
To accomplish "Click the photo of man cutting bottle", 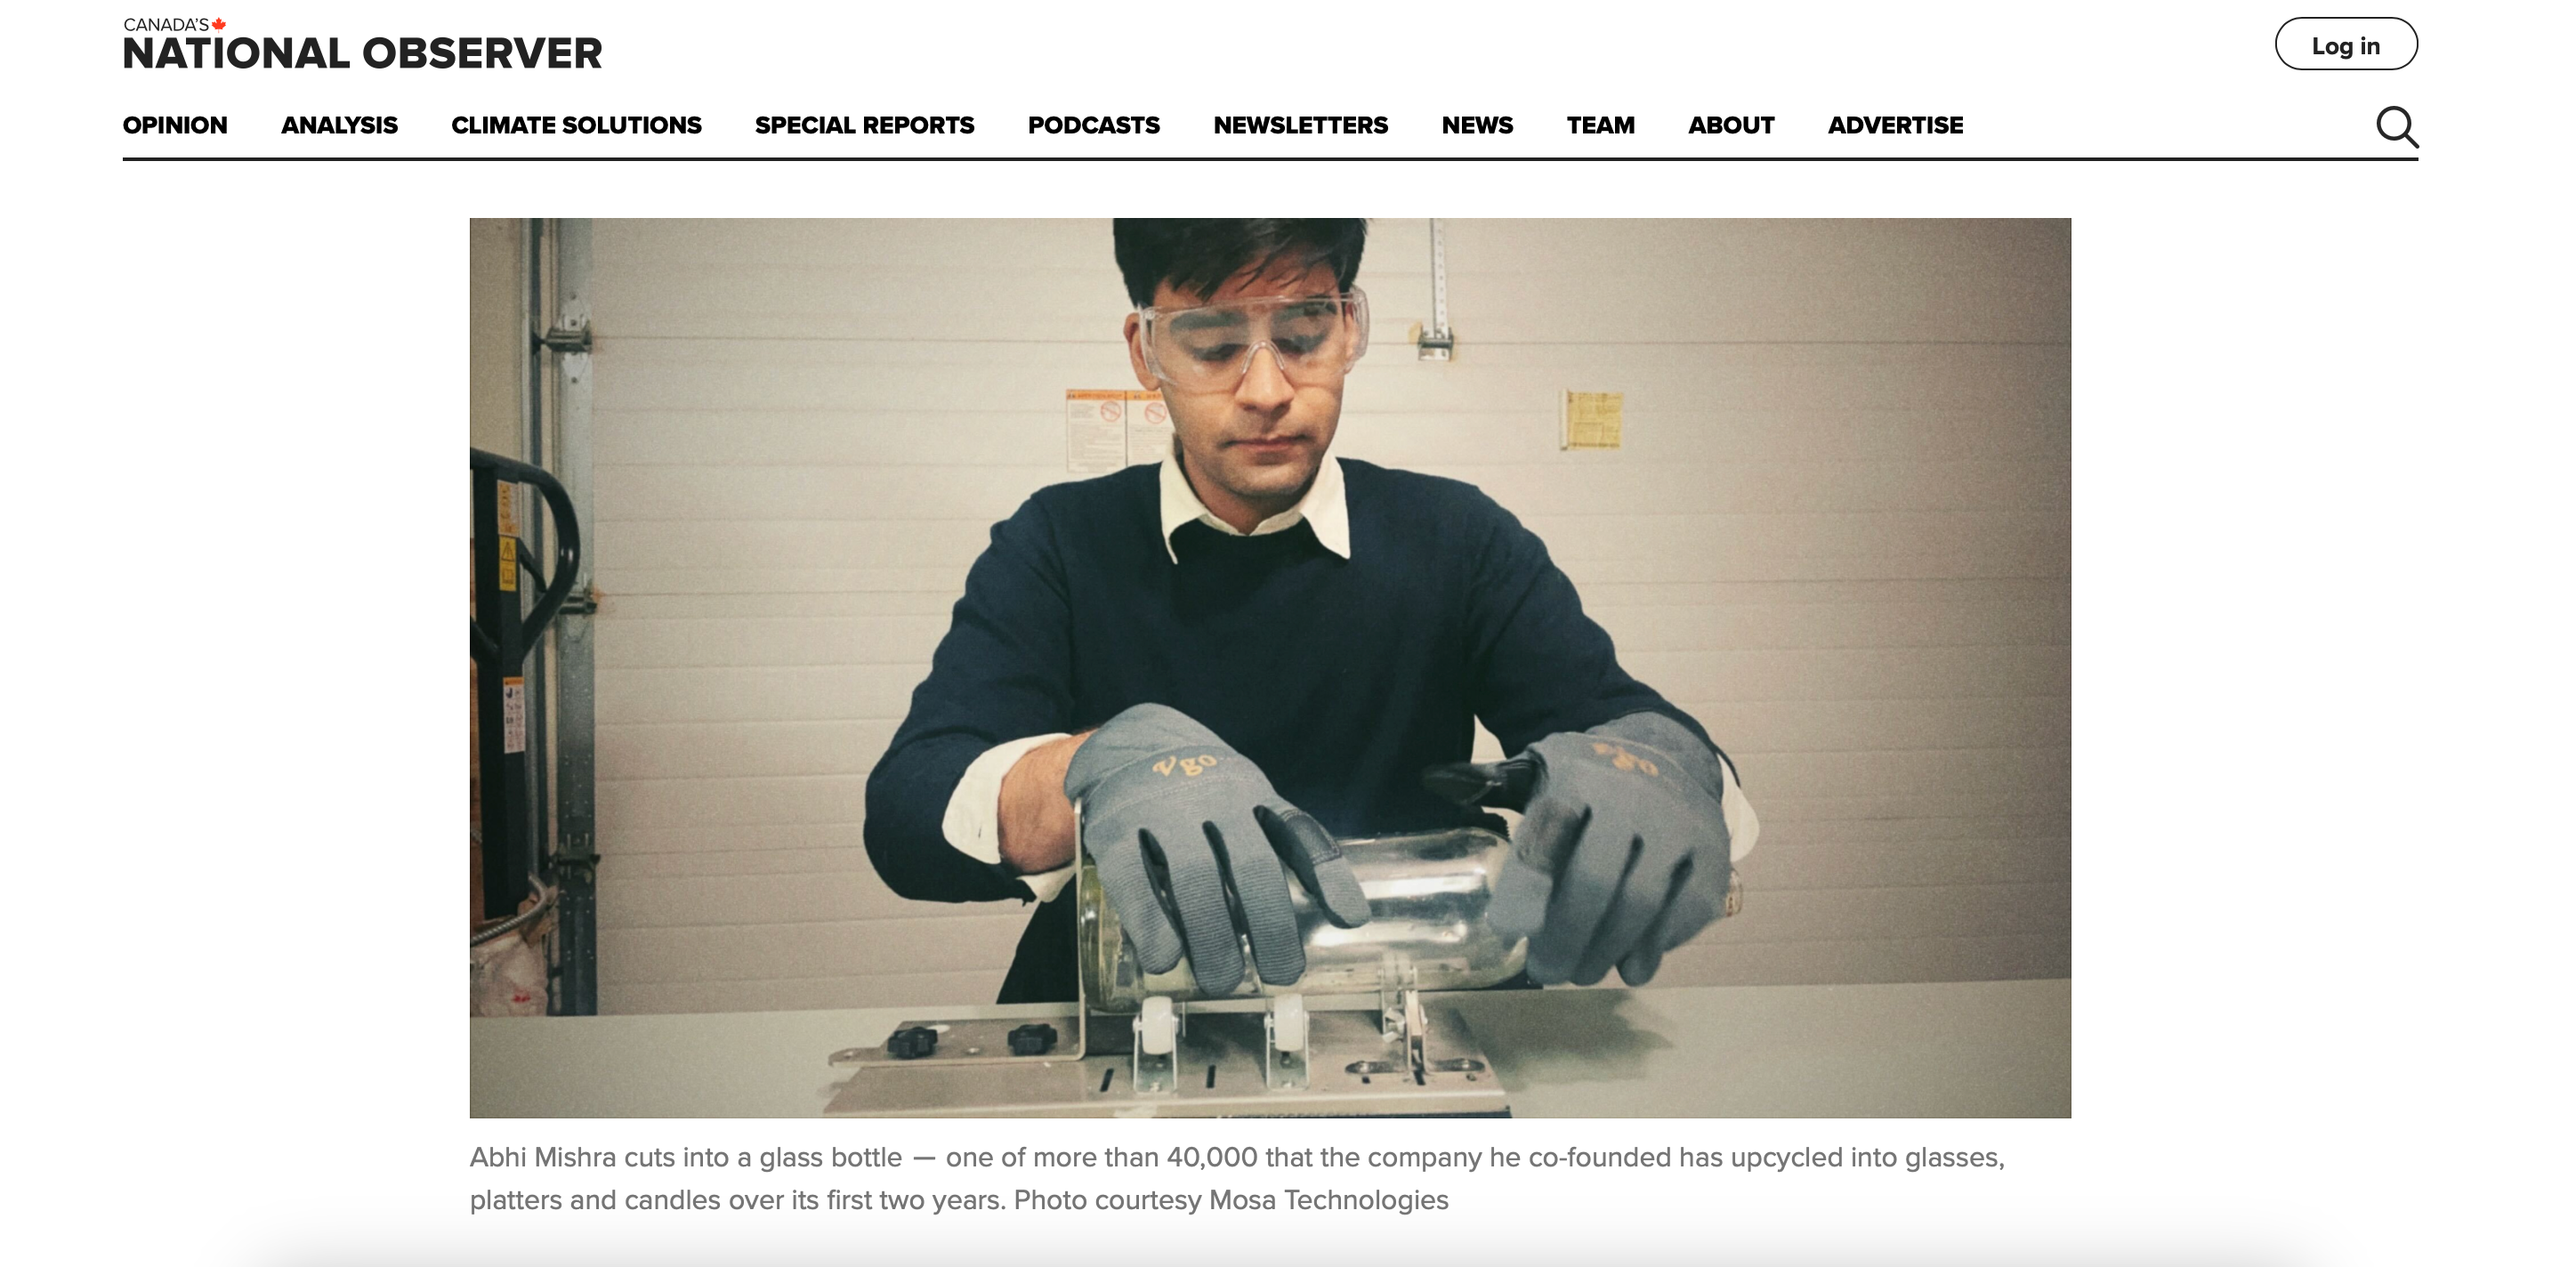I will (x=1270, y=667).
